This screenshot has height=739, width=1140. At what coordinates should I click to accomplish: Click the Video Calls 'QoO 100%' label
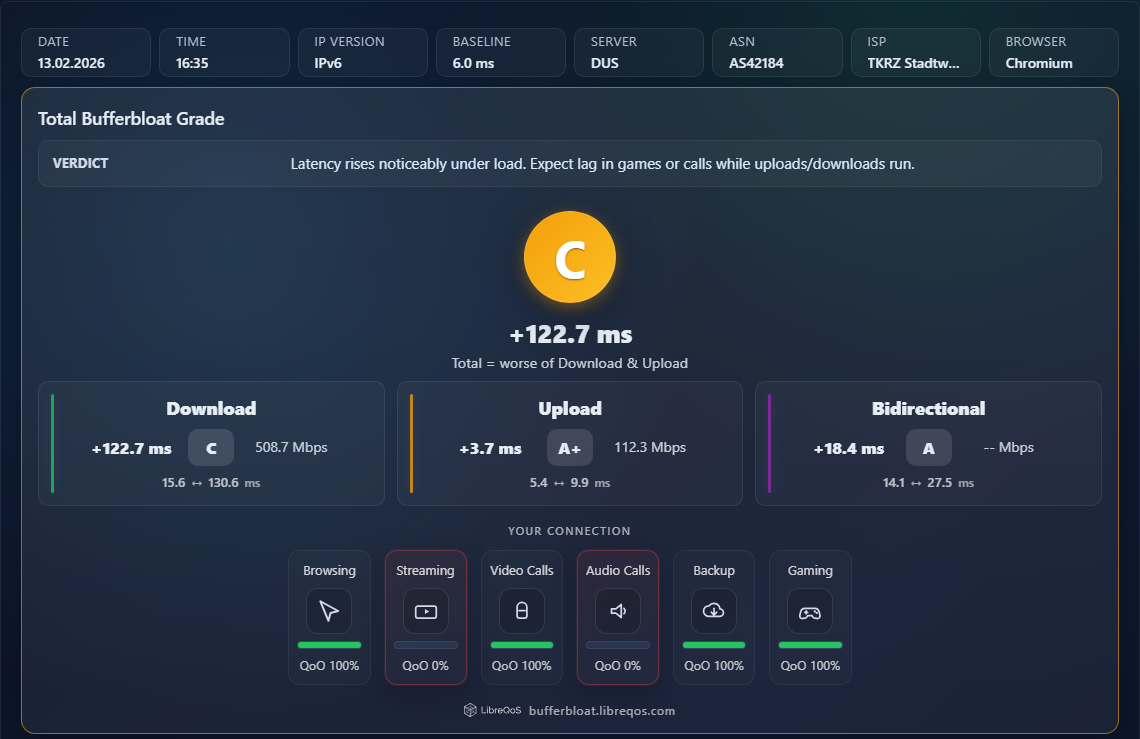click(x=521, y=666)
